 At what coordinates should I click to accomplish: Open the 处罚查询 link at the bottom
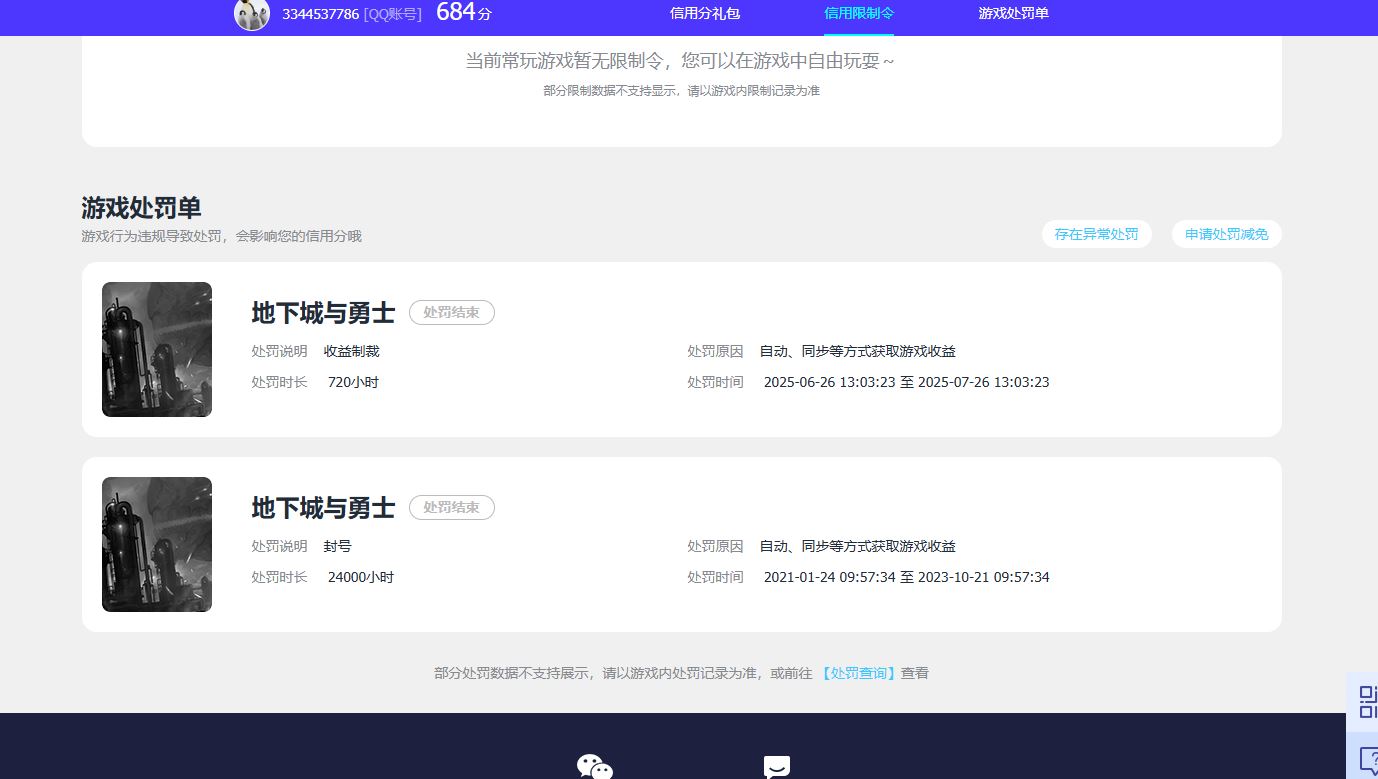pyautogui.click(x=857, y=673)
